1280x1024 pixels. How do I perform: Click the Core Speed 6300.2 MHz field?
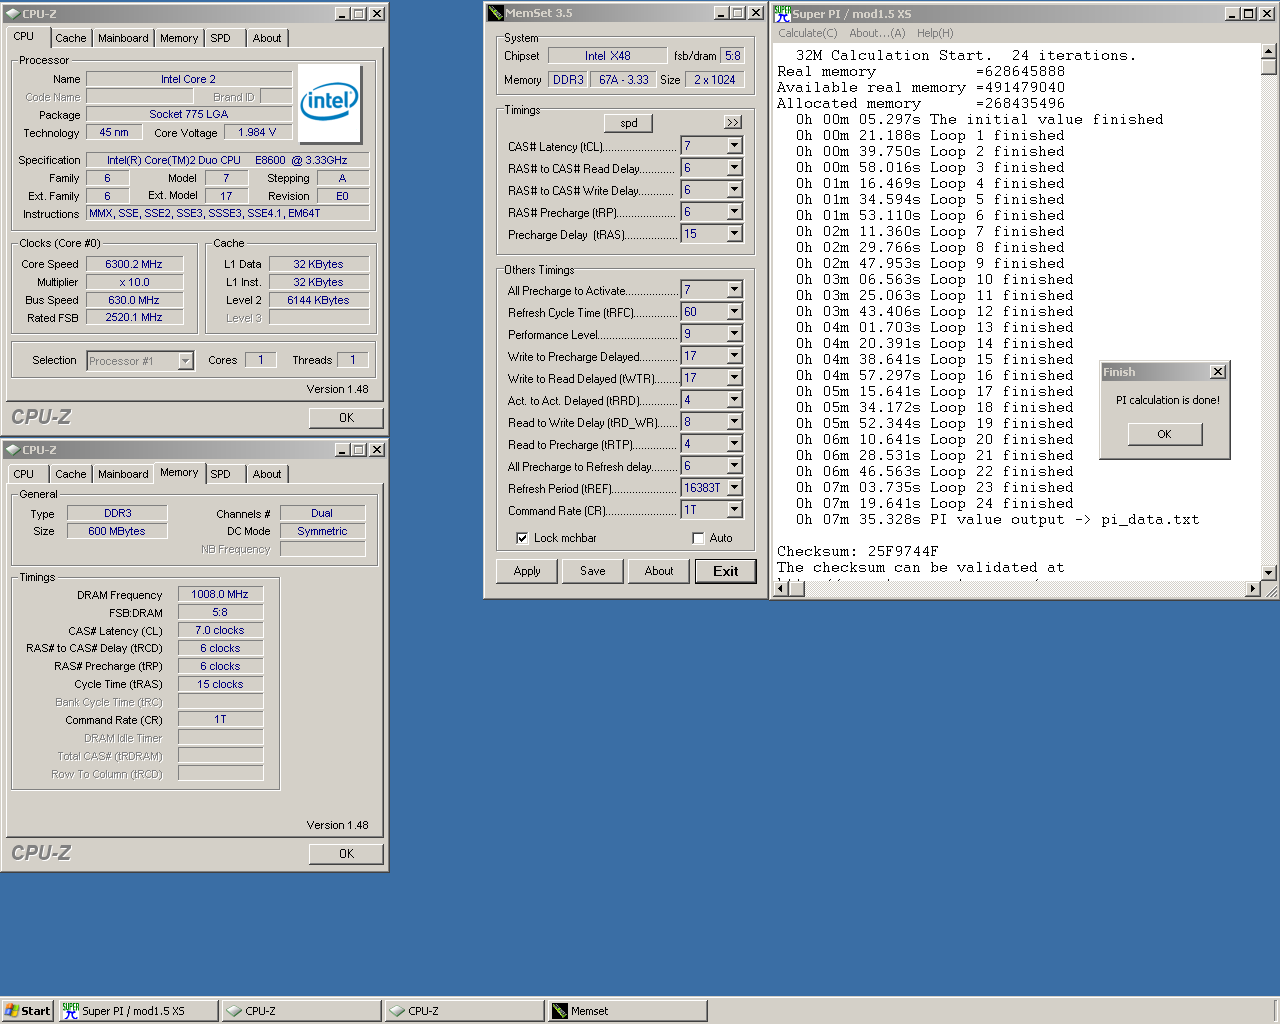134,264
